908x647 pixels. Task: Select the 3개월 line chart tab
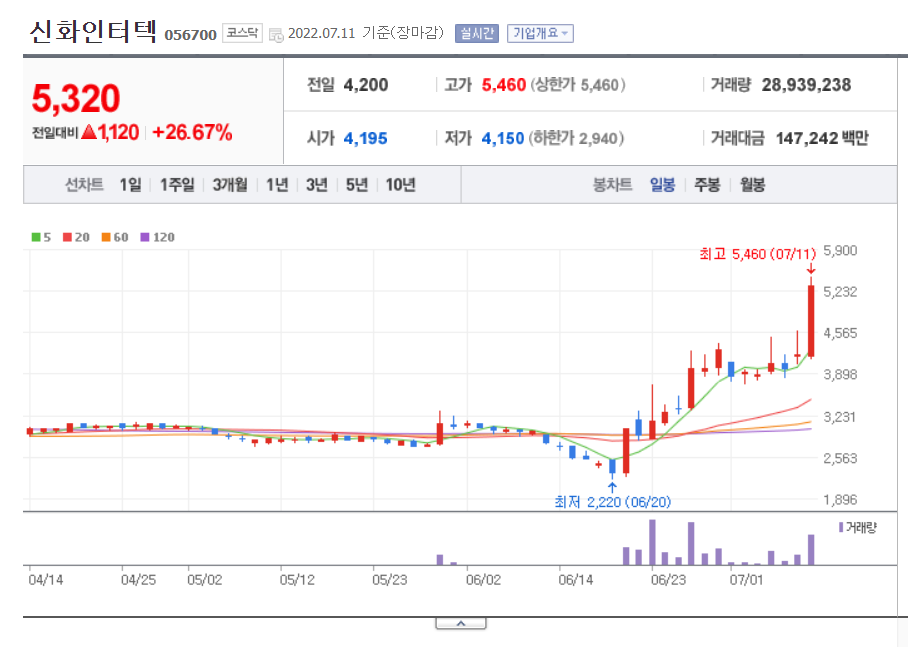tap(230, 185)
